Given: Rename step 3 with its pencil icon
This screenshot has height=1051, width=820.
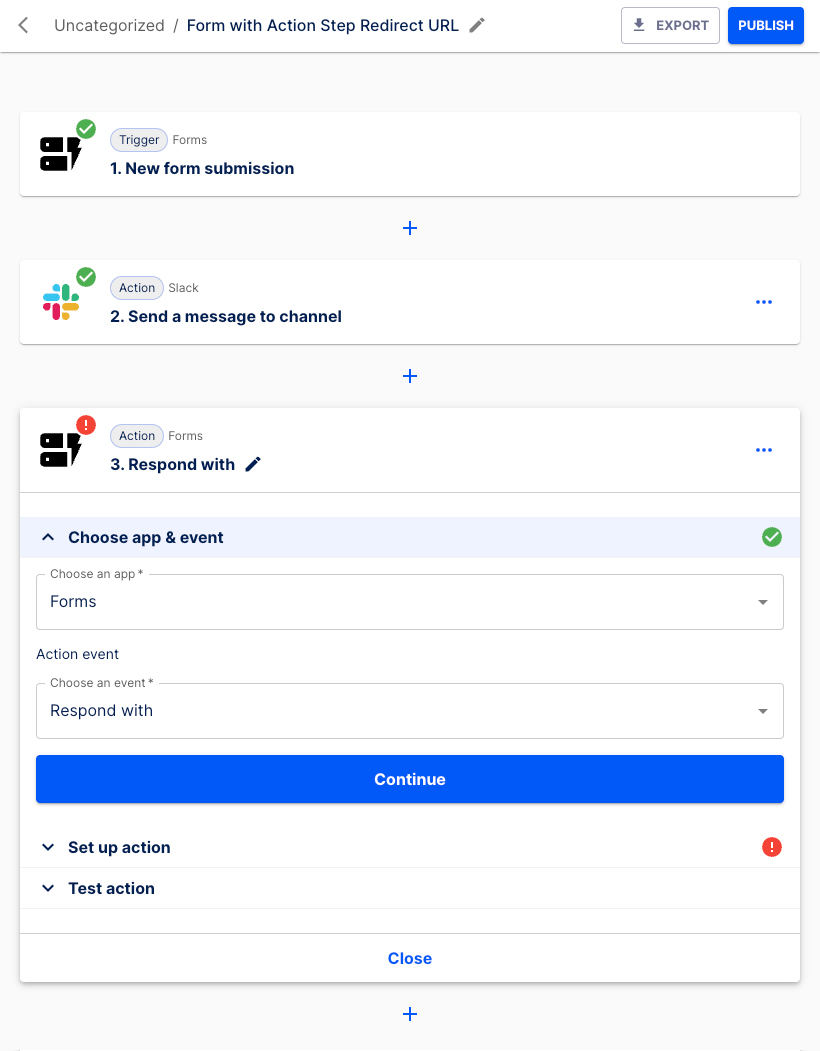Looking at the screenshot, I should coord(253,464).
